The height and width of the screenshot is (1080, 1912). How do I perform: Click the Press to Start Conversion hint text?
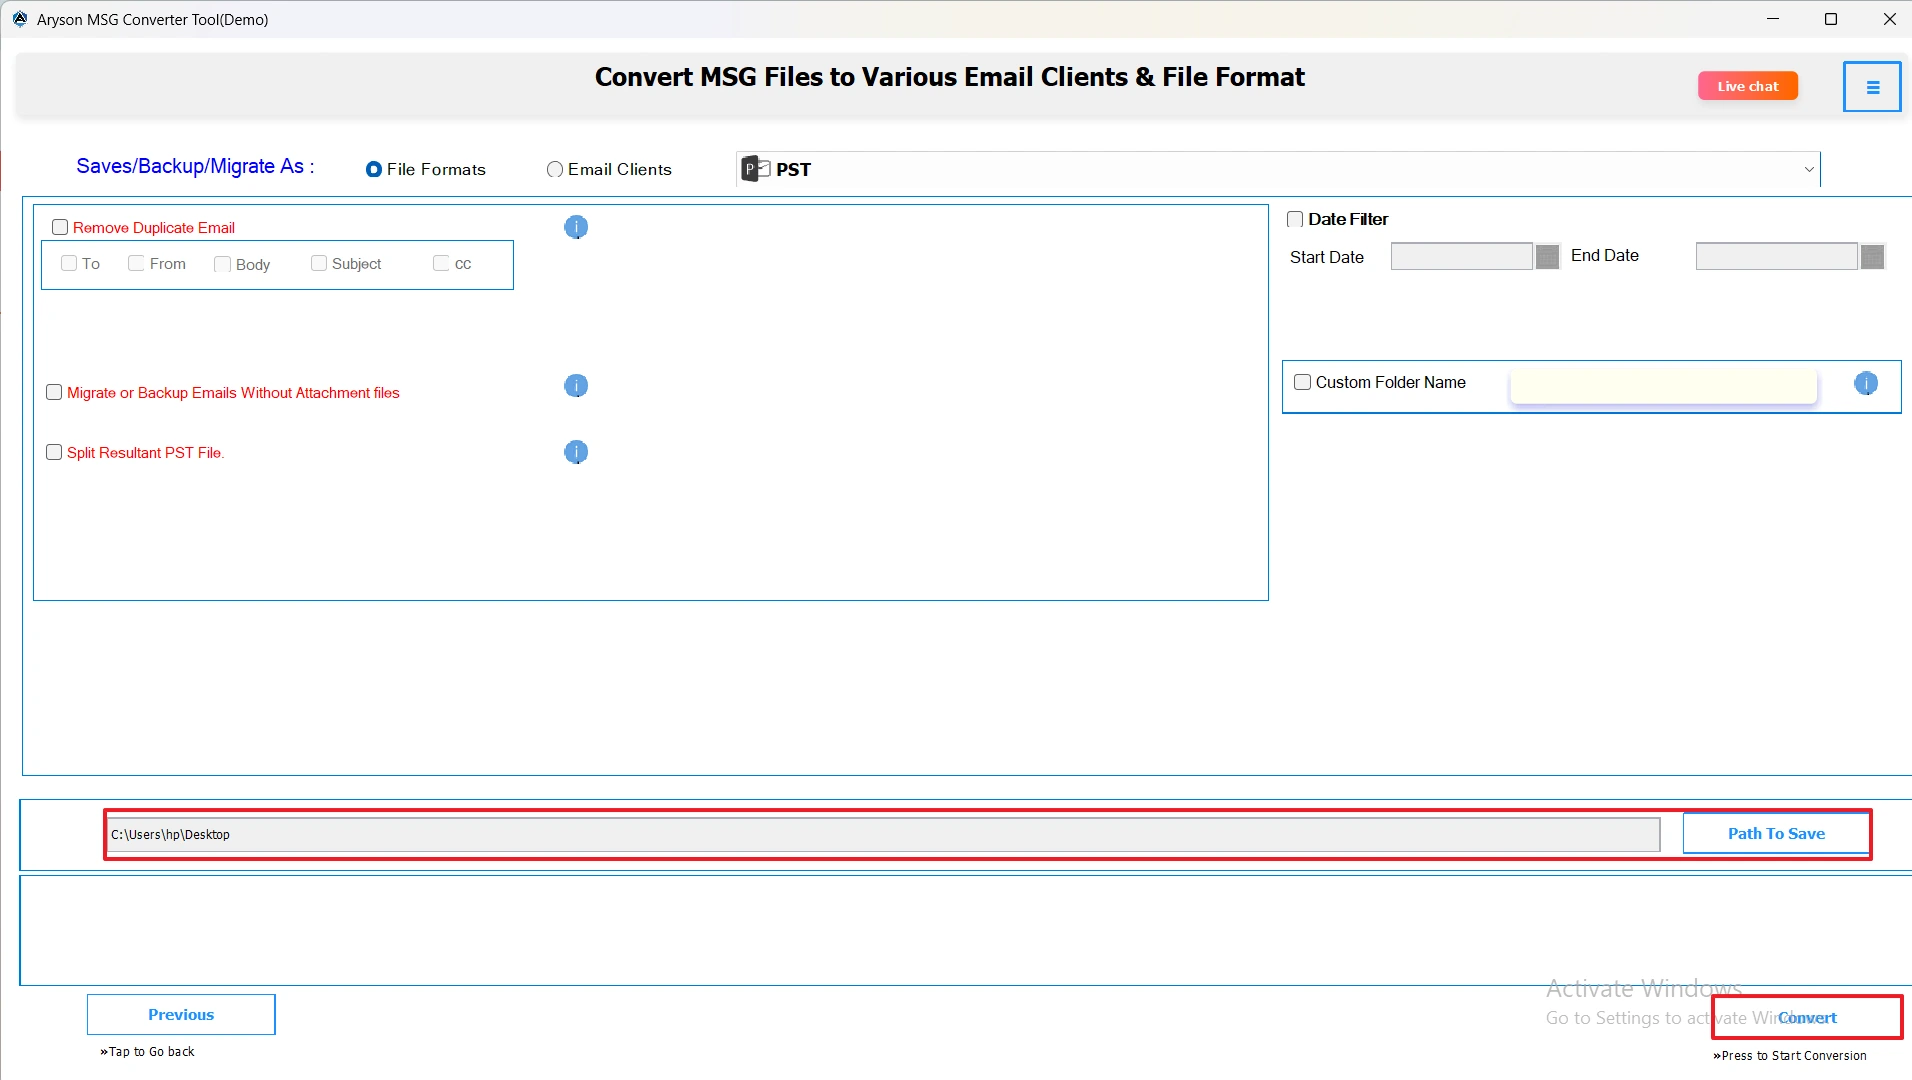pos(1790,1056)
